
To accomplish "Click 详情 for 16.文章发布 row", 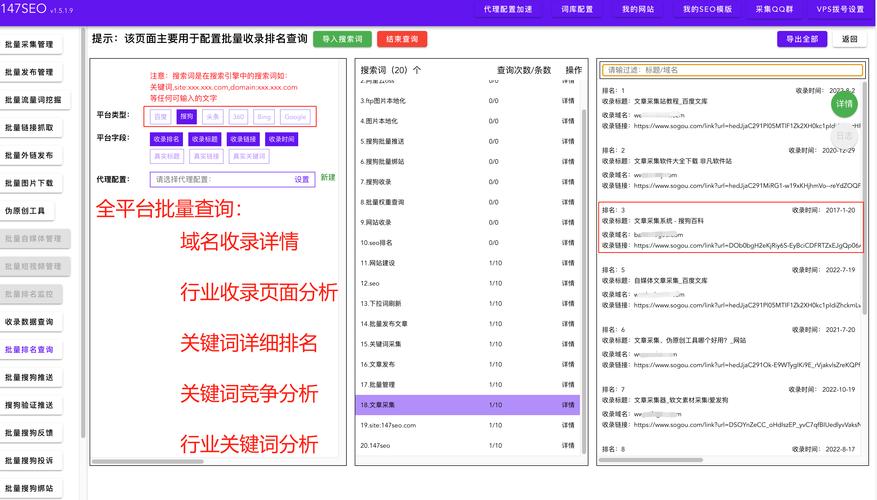I will 568,364.
